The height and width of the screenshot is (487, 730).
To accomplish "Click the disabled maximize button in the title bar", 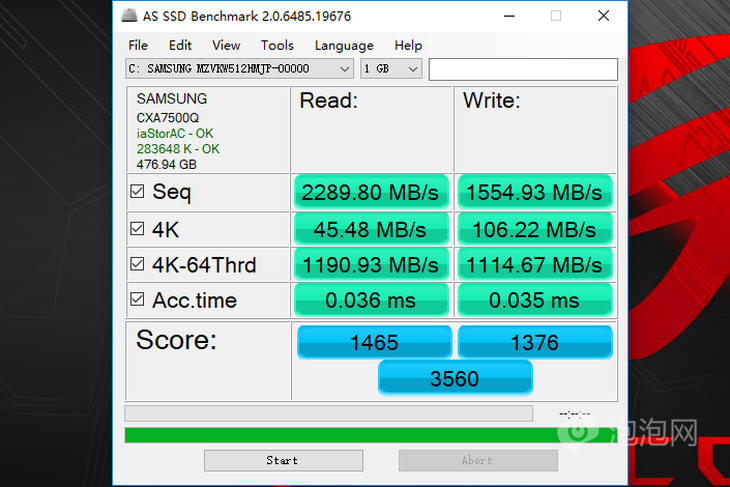I will [x=556, y=16].
